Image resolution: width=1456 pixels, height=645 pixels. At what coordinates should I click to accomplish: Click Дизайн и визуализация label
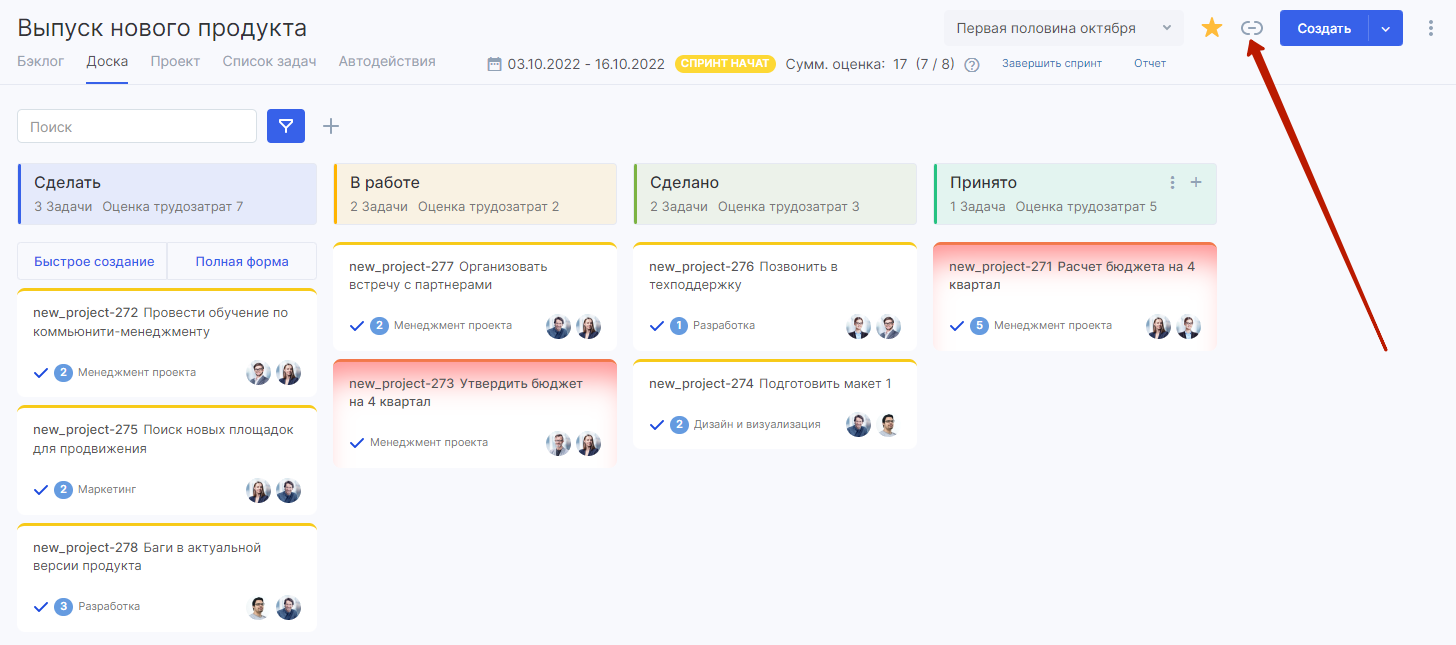[757, 425]
